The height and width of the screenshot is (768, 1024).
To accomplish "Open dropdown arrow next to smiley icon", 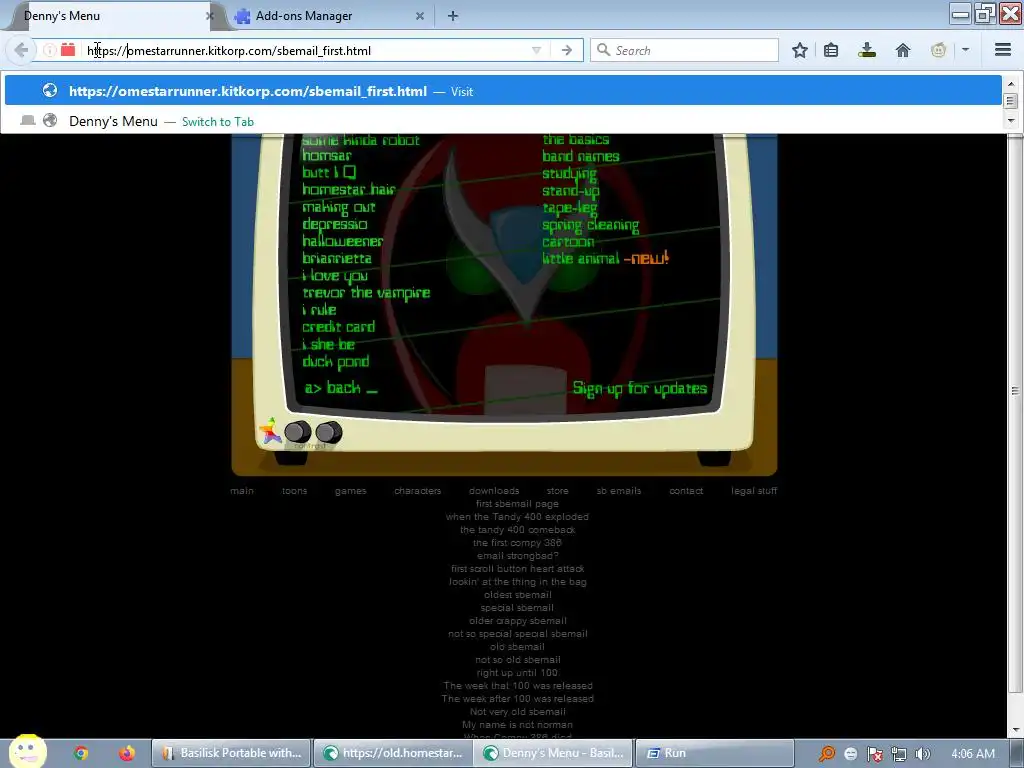I will click(965, 50).
